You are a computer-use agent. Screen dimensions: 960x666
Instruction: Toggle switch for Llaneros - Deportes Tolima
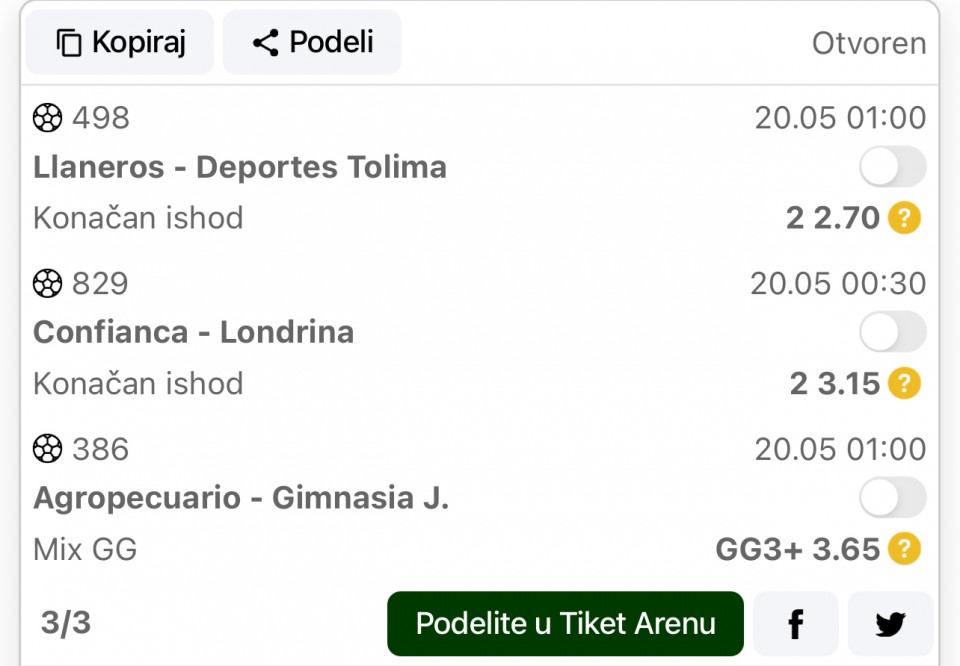pos(893,166)
